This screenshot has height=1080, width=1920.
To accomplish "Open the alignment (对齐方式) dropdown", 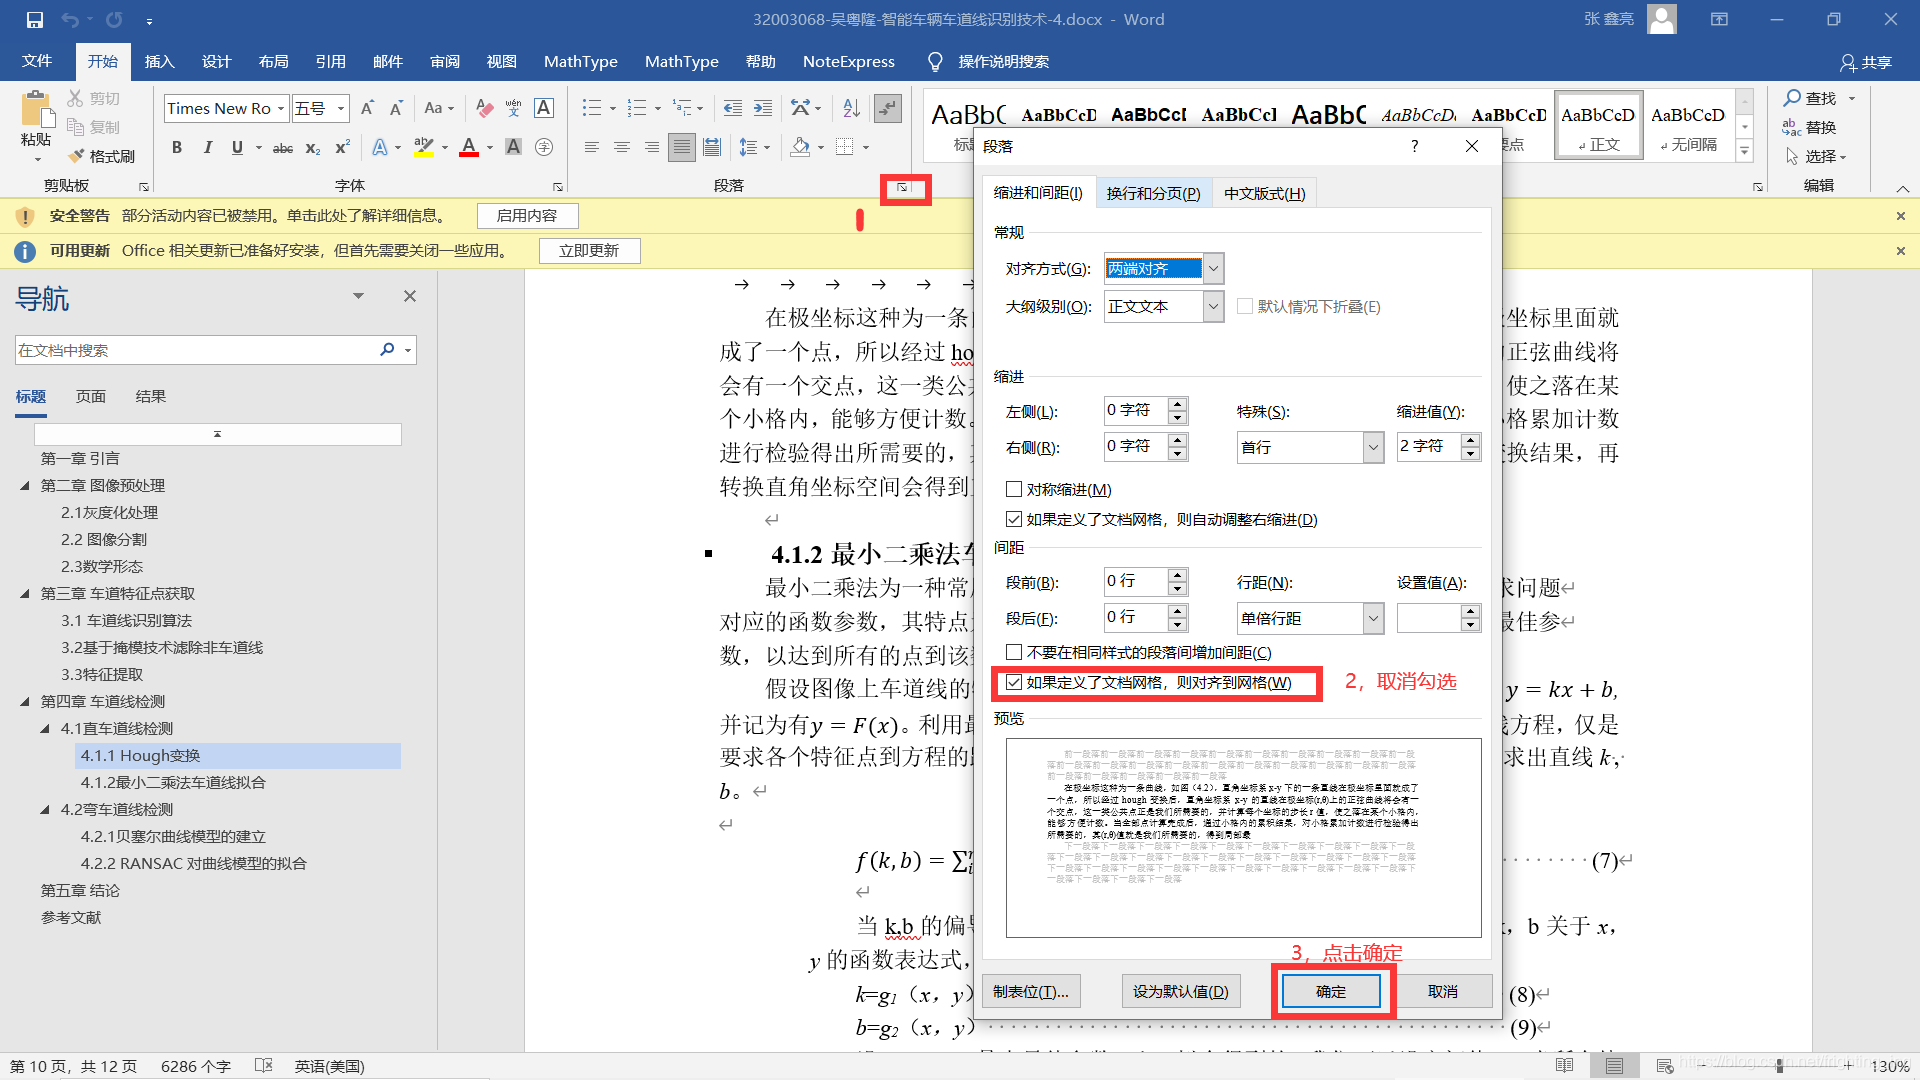I will 1213,269.
